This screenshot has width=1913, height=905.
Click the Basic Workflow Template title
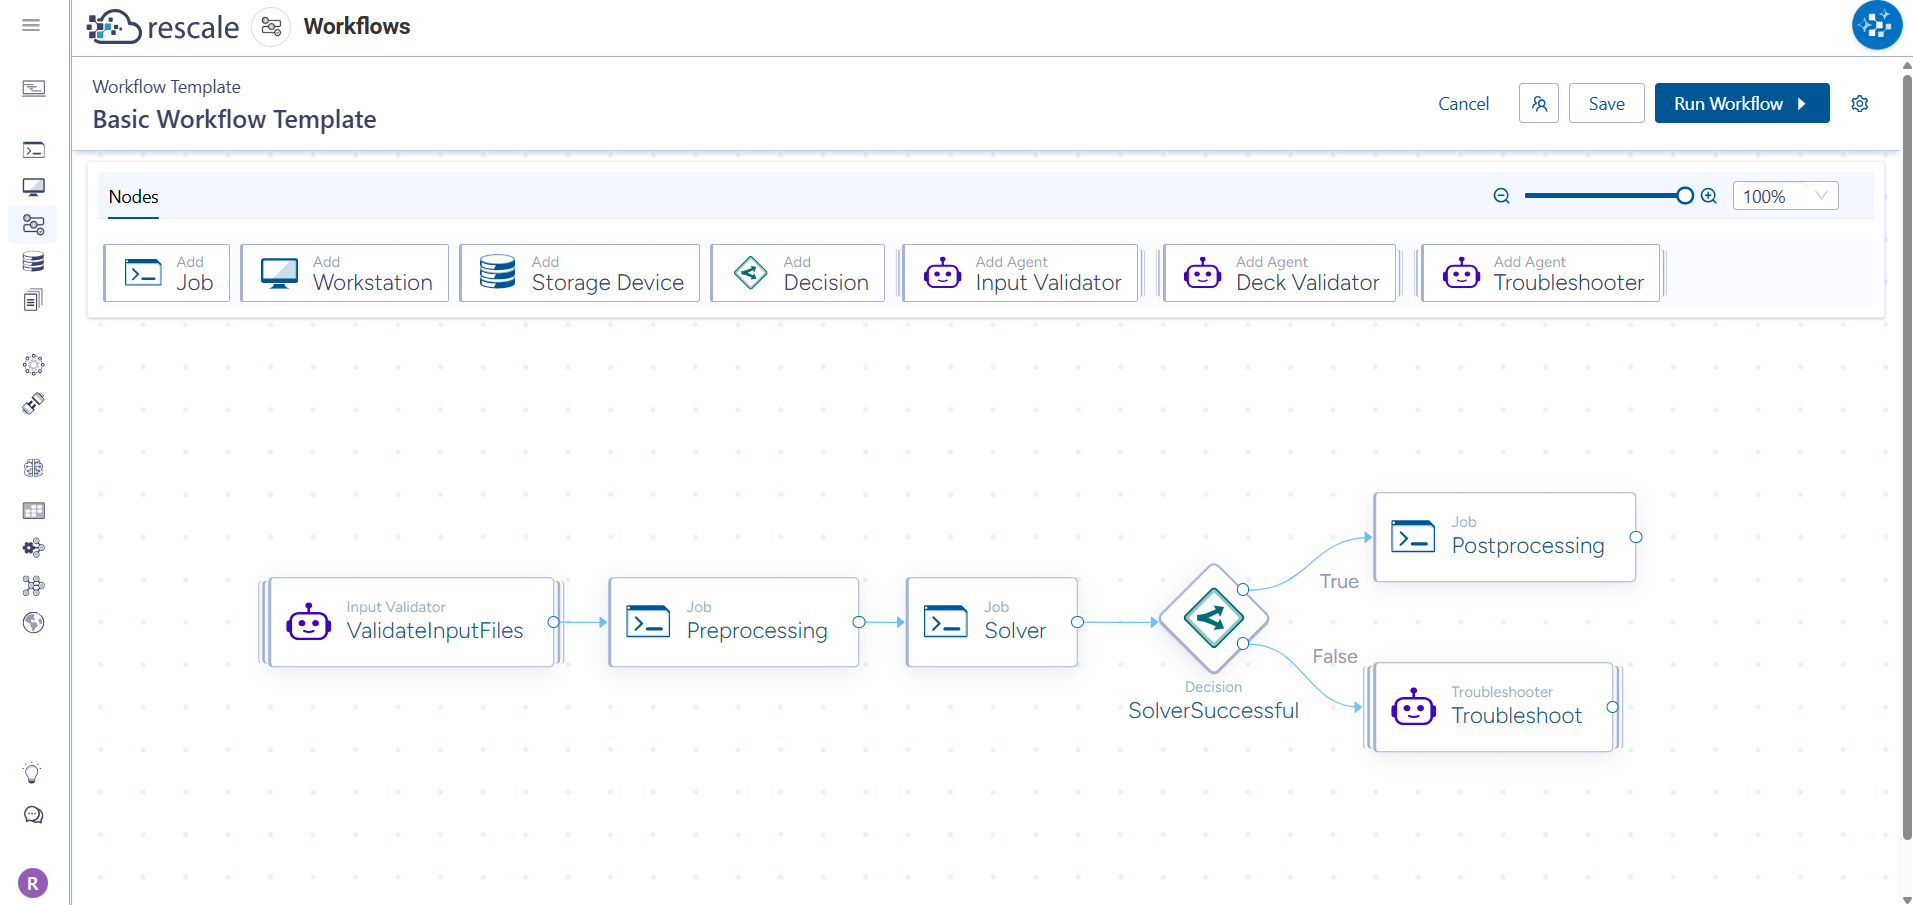click(235, 120)
